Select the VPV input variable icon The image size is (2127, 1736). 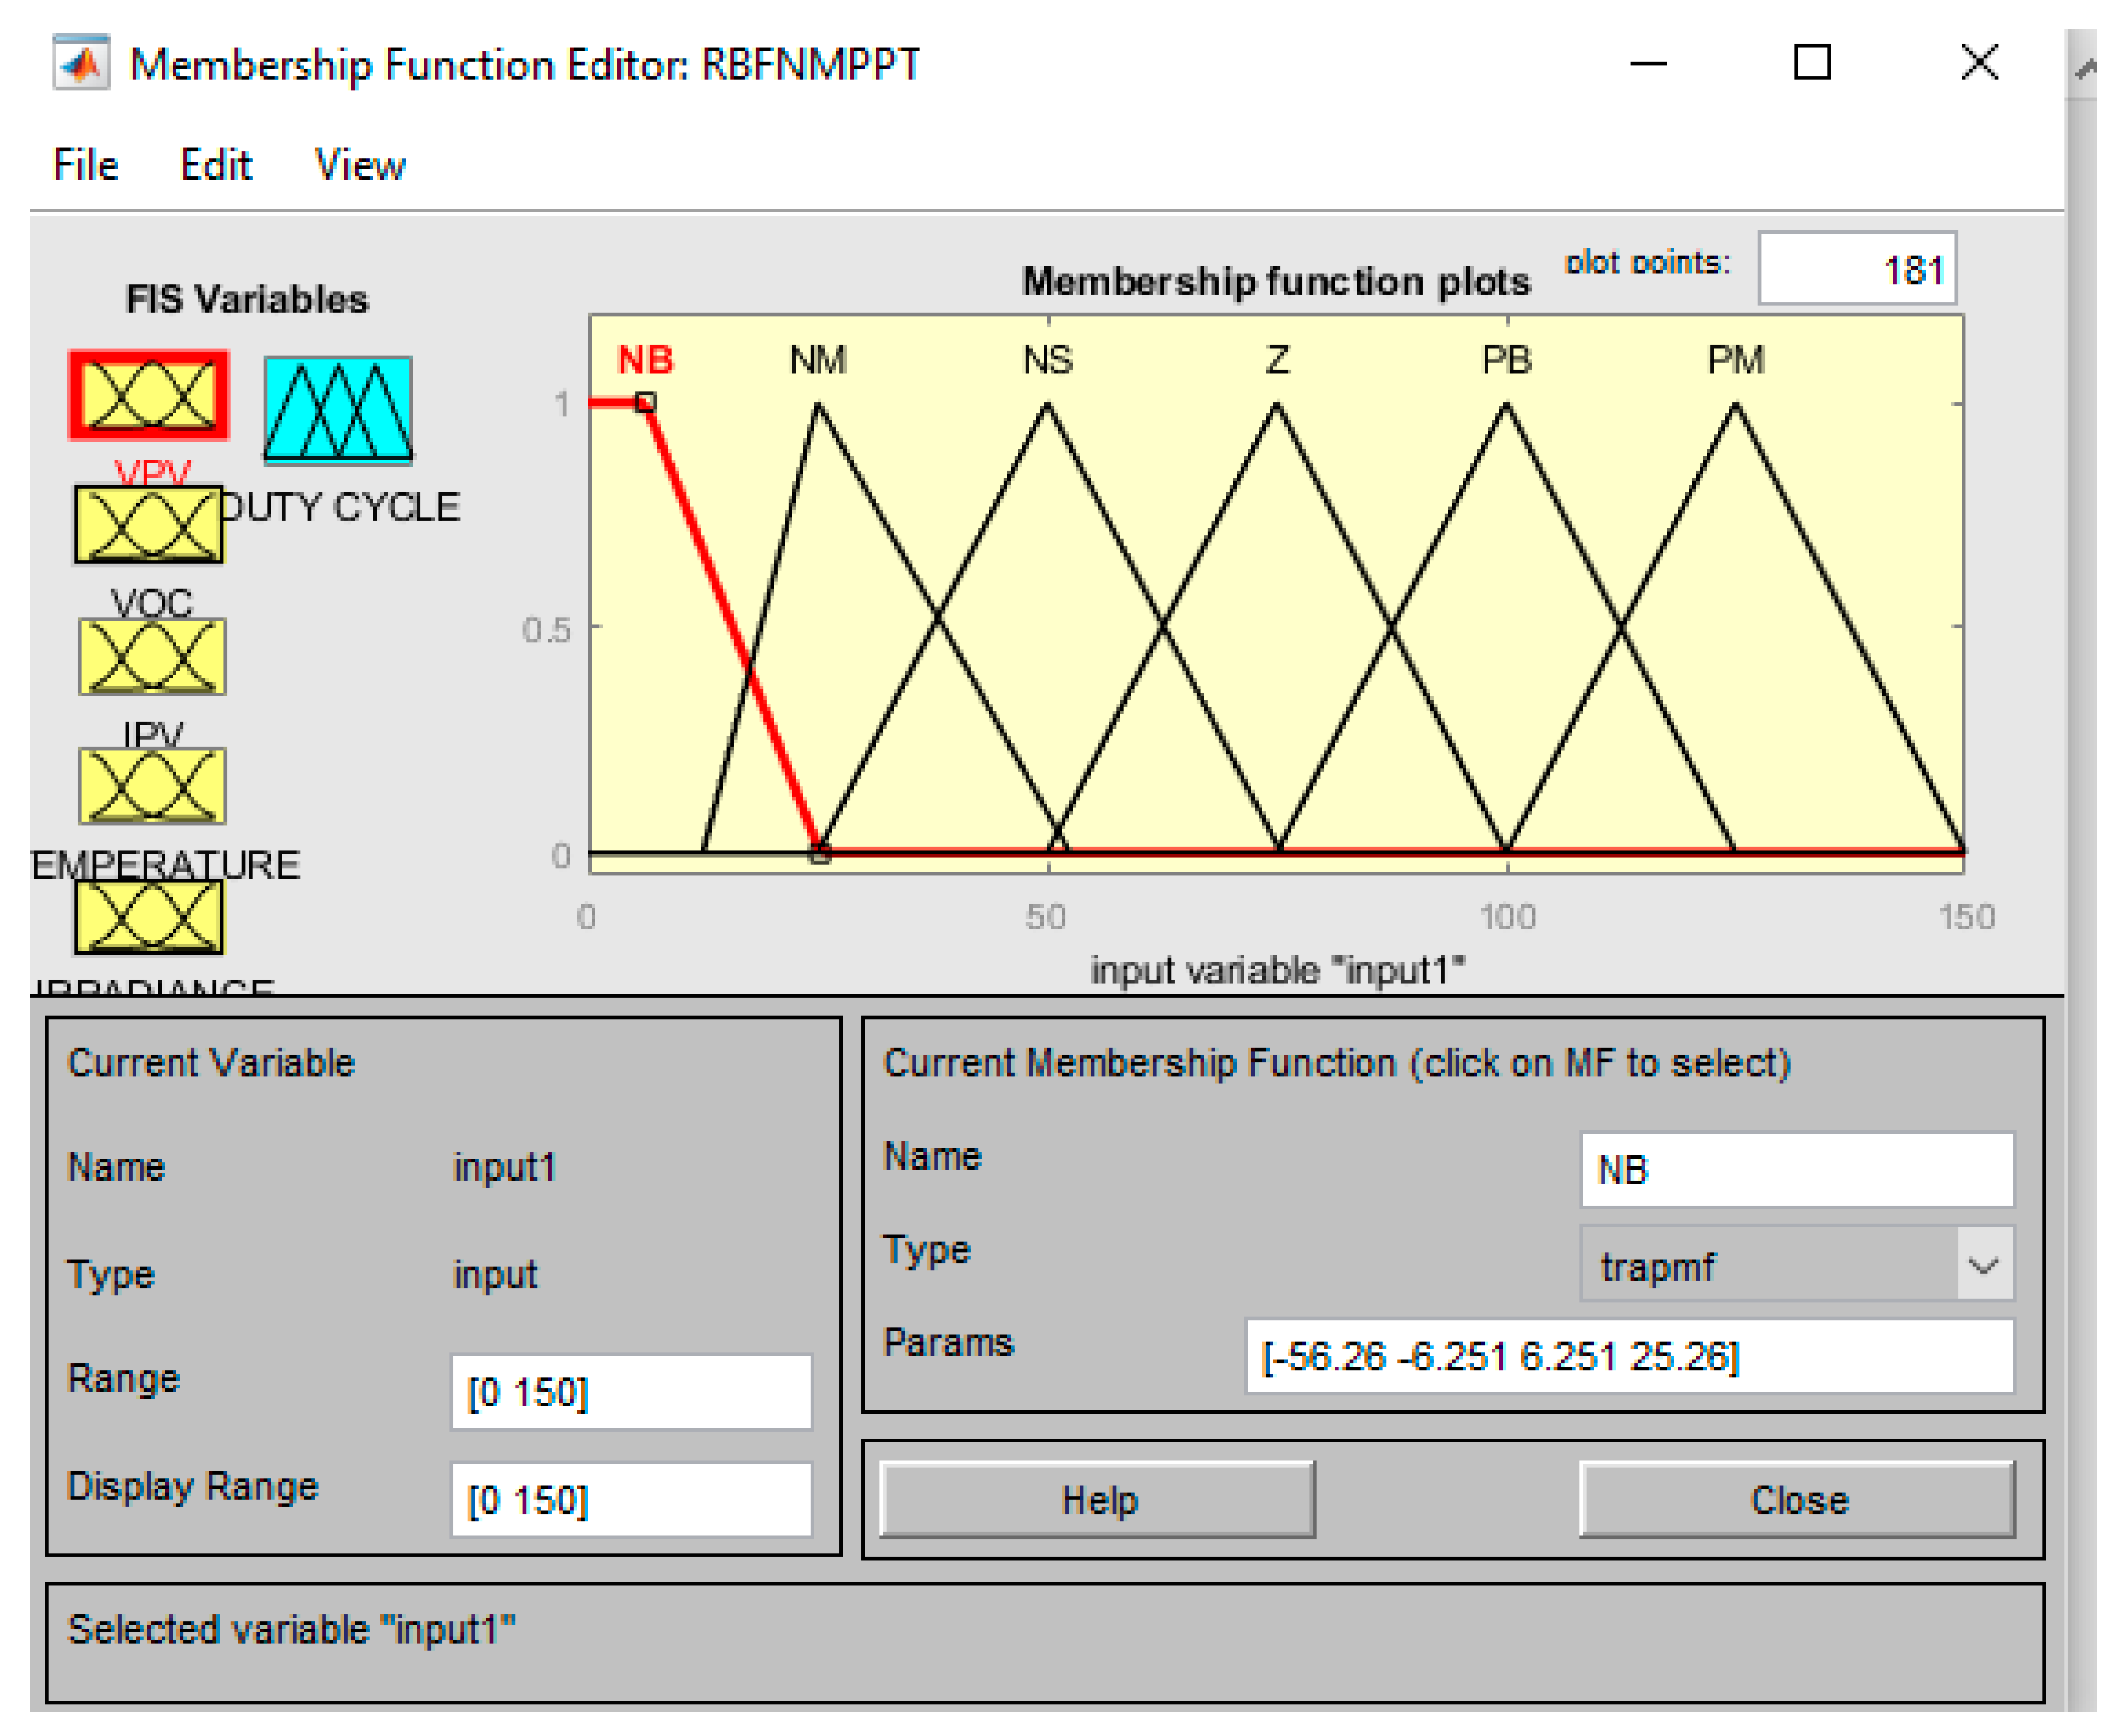point(148,395)
